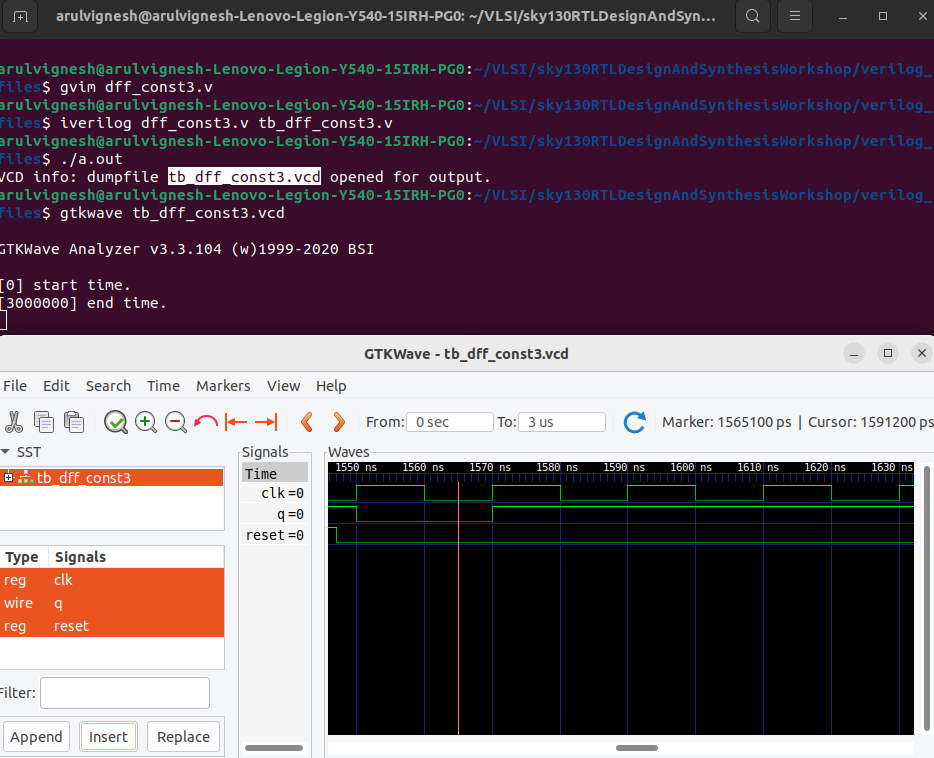This screenshot has width=934, height=758.
Task: Click the Zoom Fit magnifier icon
Action: click(x=115, y=422)
